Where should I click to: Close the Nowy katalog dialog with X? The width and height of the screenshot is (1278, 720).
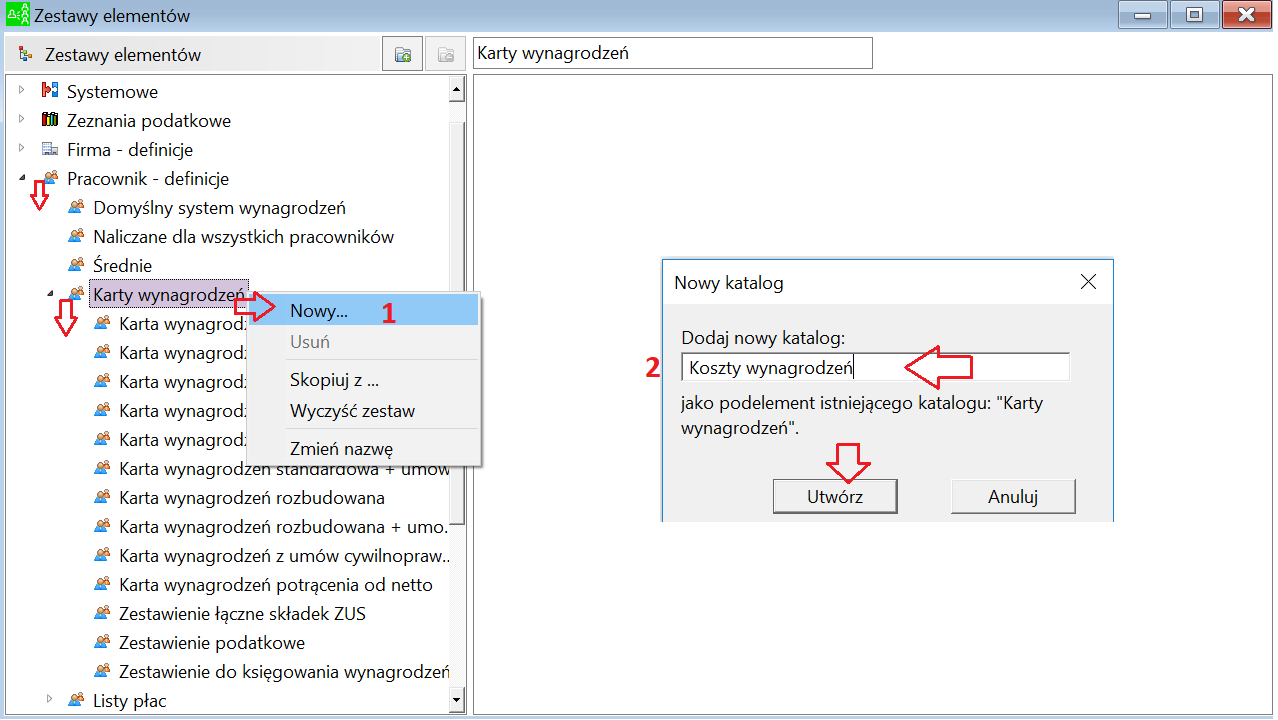(1089, 282)
